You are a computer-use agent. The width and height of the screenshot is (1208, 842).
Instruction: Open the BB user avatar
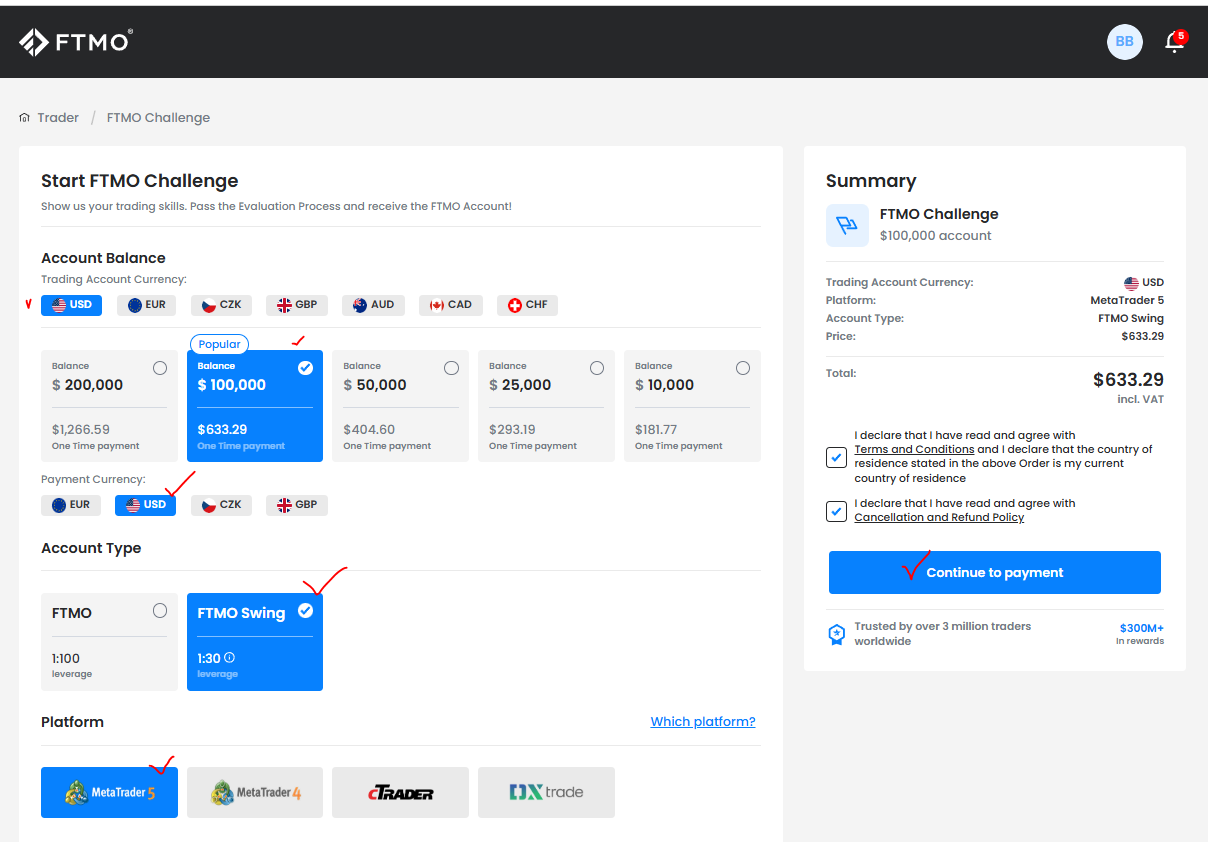point(1124,42)
